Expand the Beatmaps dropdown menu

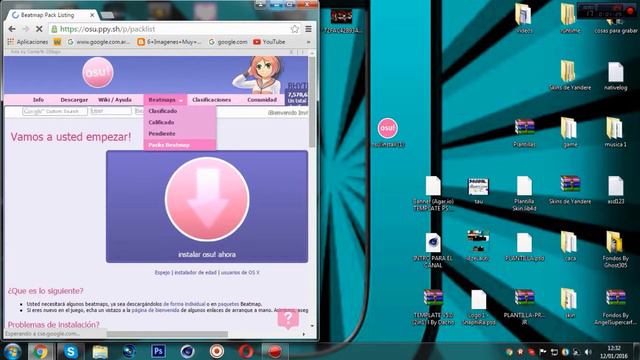(165, 100)
